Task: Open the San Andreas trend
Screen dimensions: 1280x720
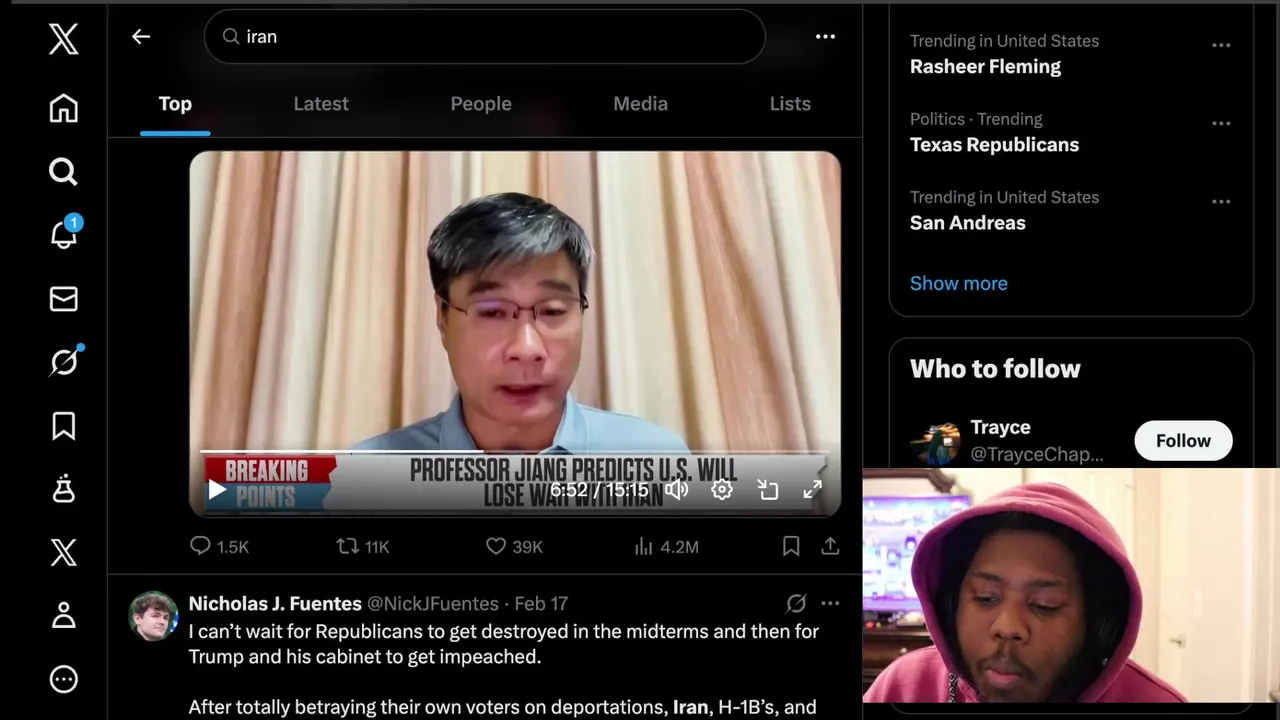Action: pos(967,223)
